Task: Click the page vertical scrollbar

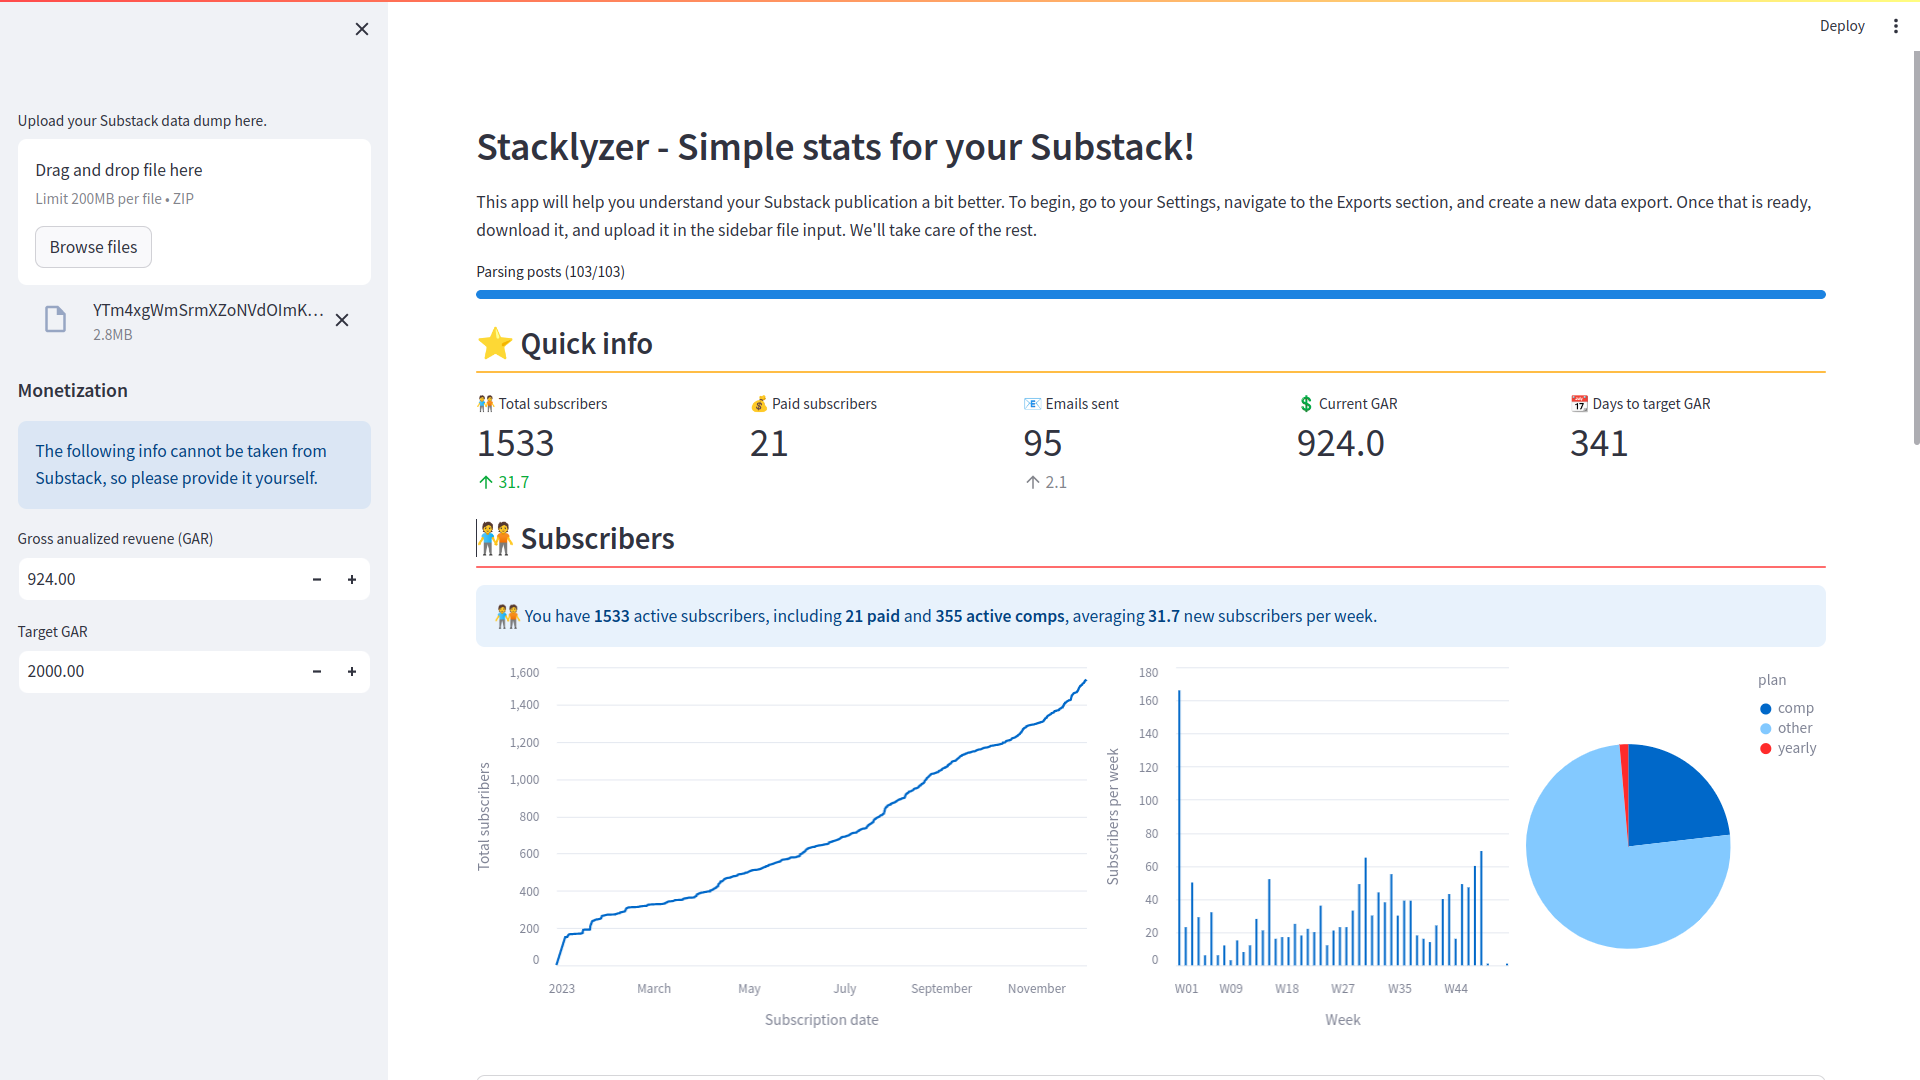Action: pyautogui.click(x=1915, y=250)
